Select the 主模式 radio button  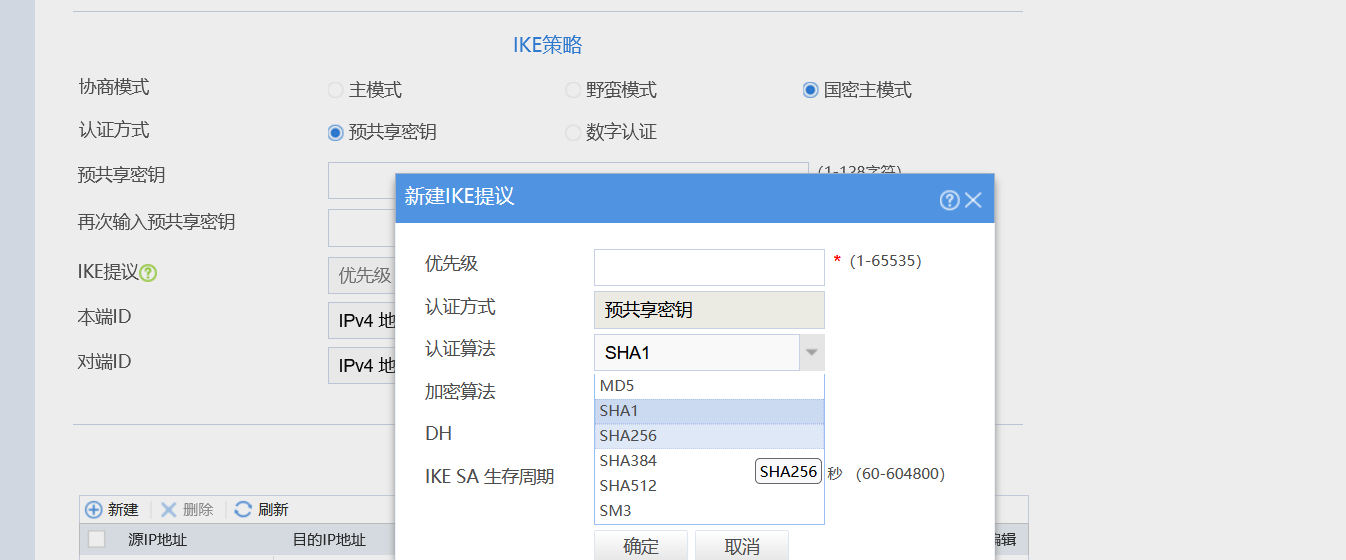pyautogui.click(x=336, y=90)
